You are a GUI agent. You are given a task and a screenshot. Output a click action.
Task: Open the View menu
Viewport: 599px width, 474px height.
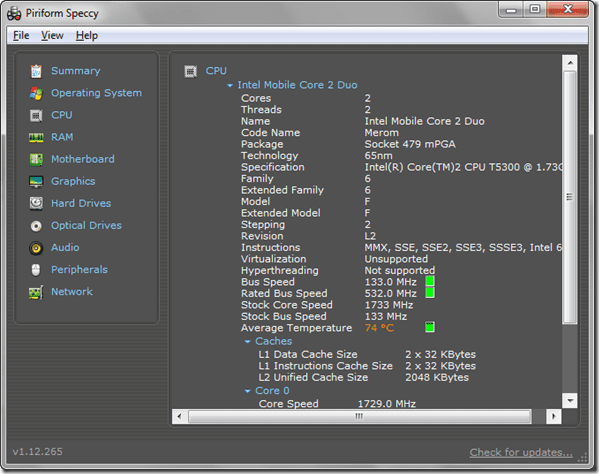52,36
